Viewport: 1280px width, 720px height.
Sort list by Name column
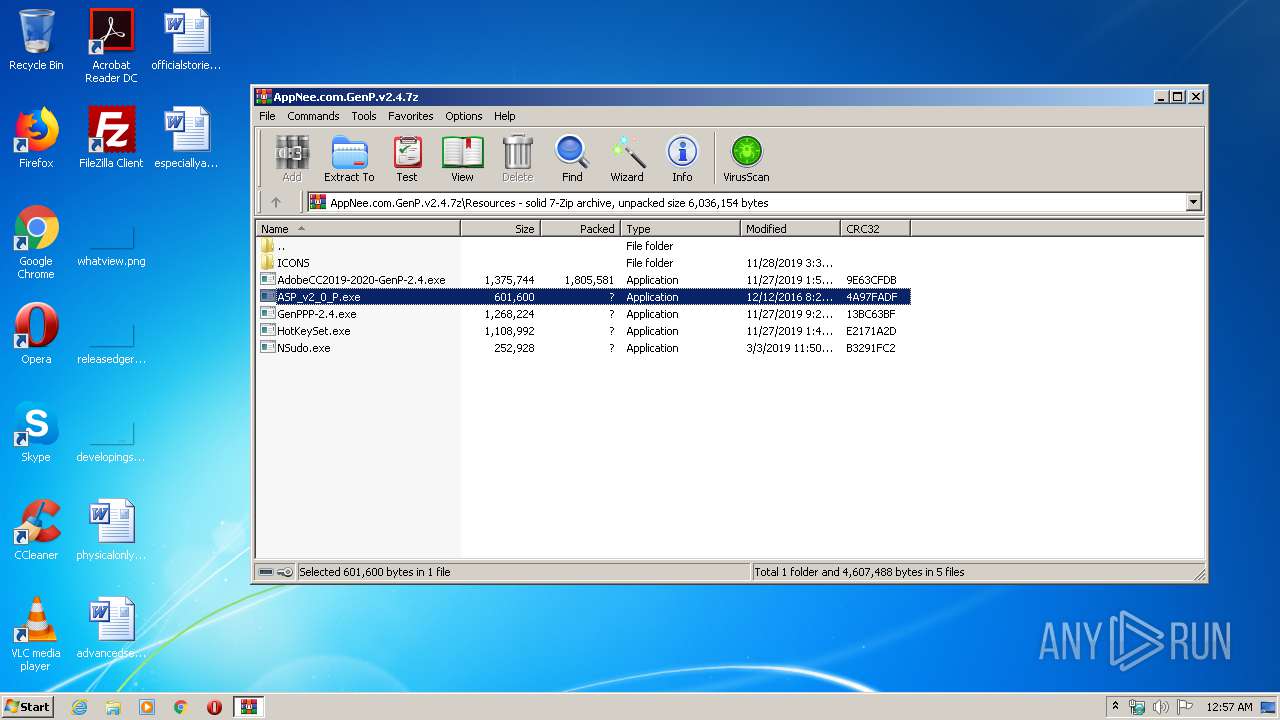point(358,229)
